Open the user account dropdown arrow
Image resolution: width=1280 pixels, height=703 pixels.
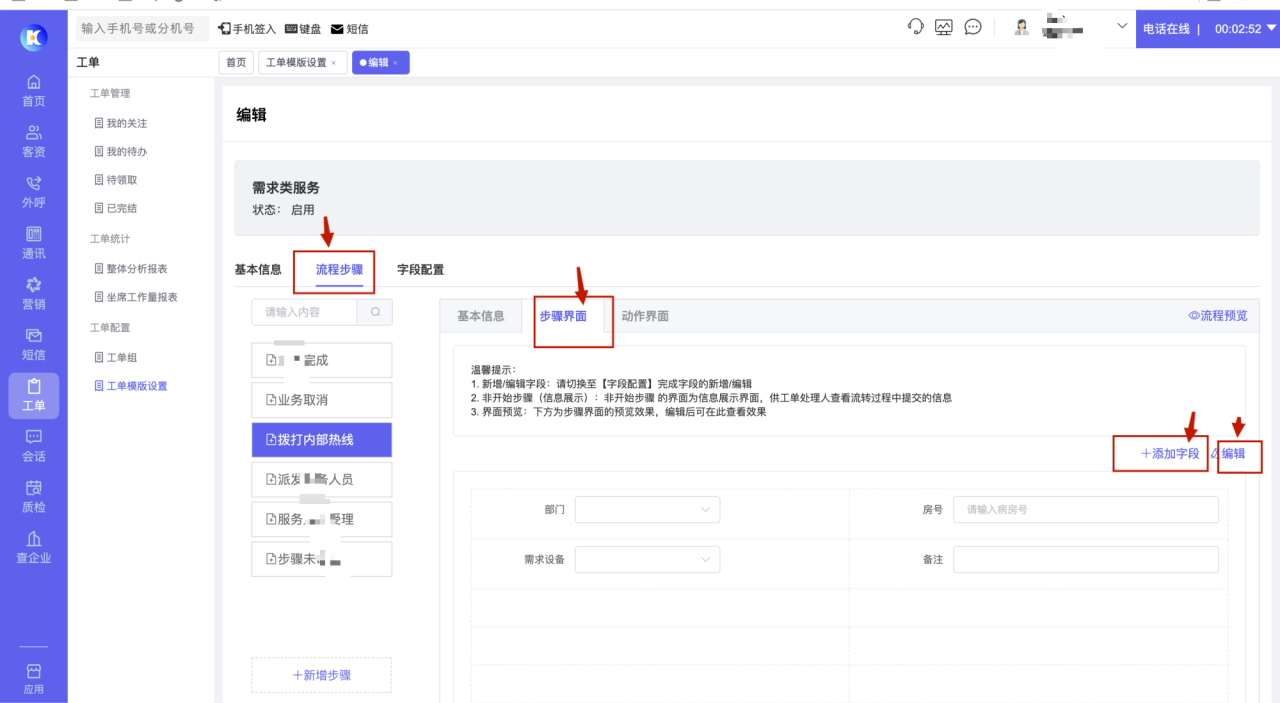[x=1121, y=27]
